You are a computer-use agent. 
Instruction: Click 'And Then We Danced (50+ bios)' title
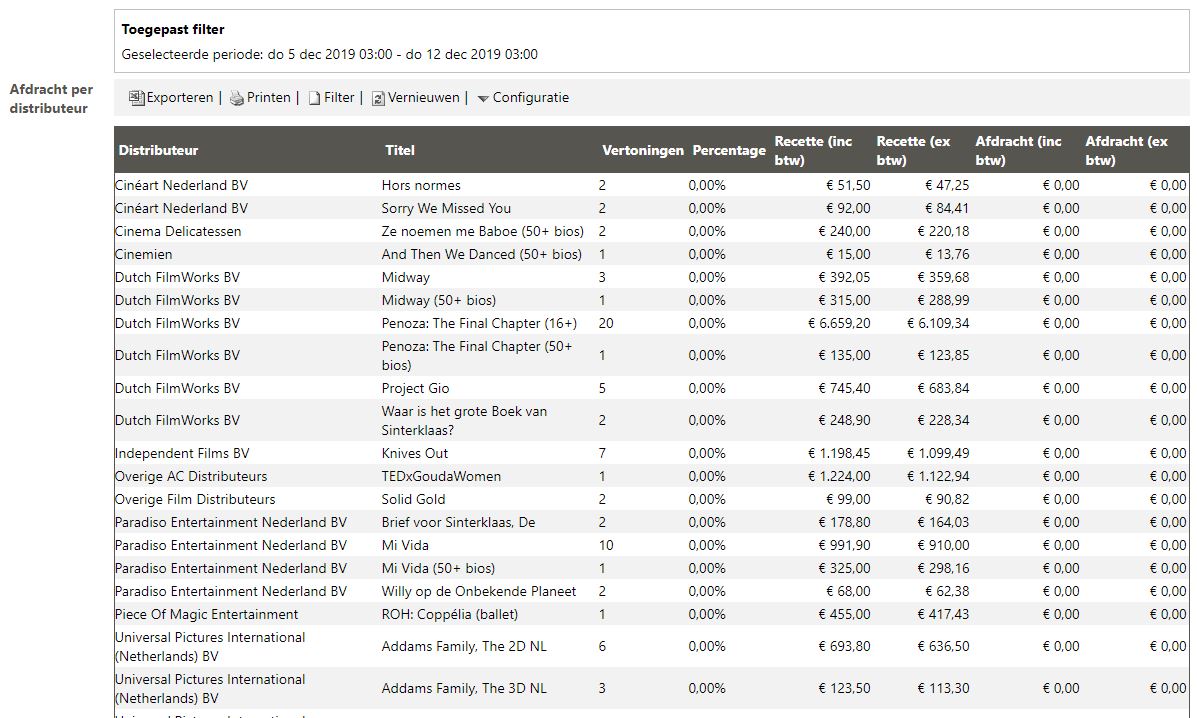(482, 254)
